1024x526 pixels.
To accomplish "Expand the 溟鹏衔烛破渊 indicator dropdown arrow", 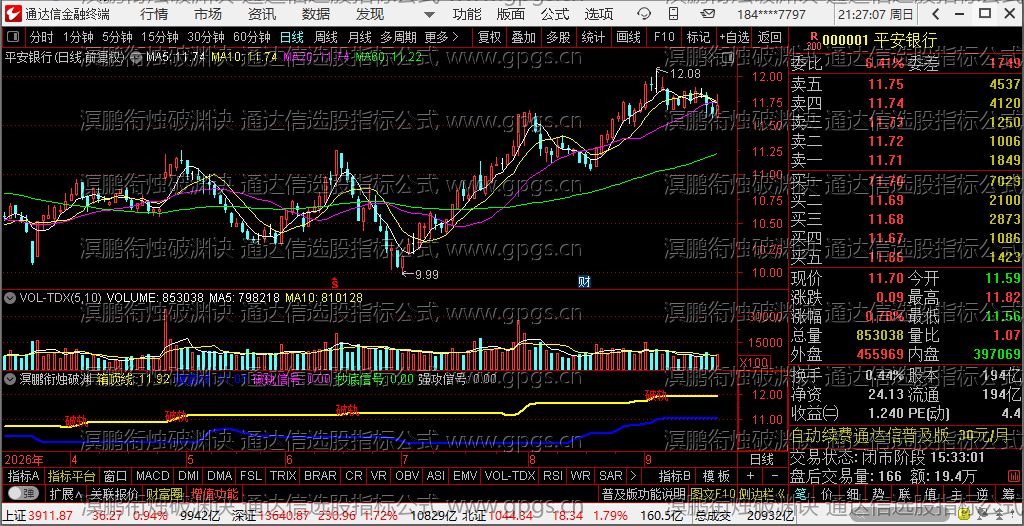I will (10, 378).
